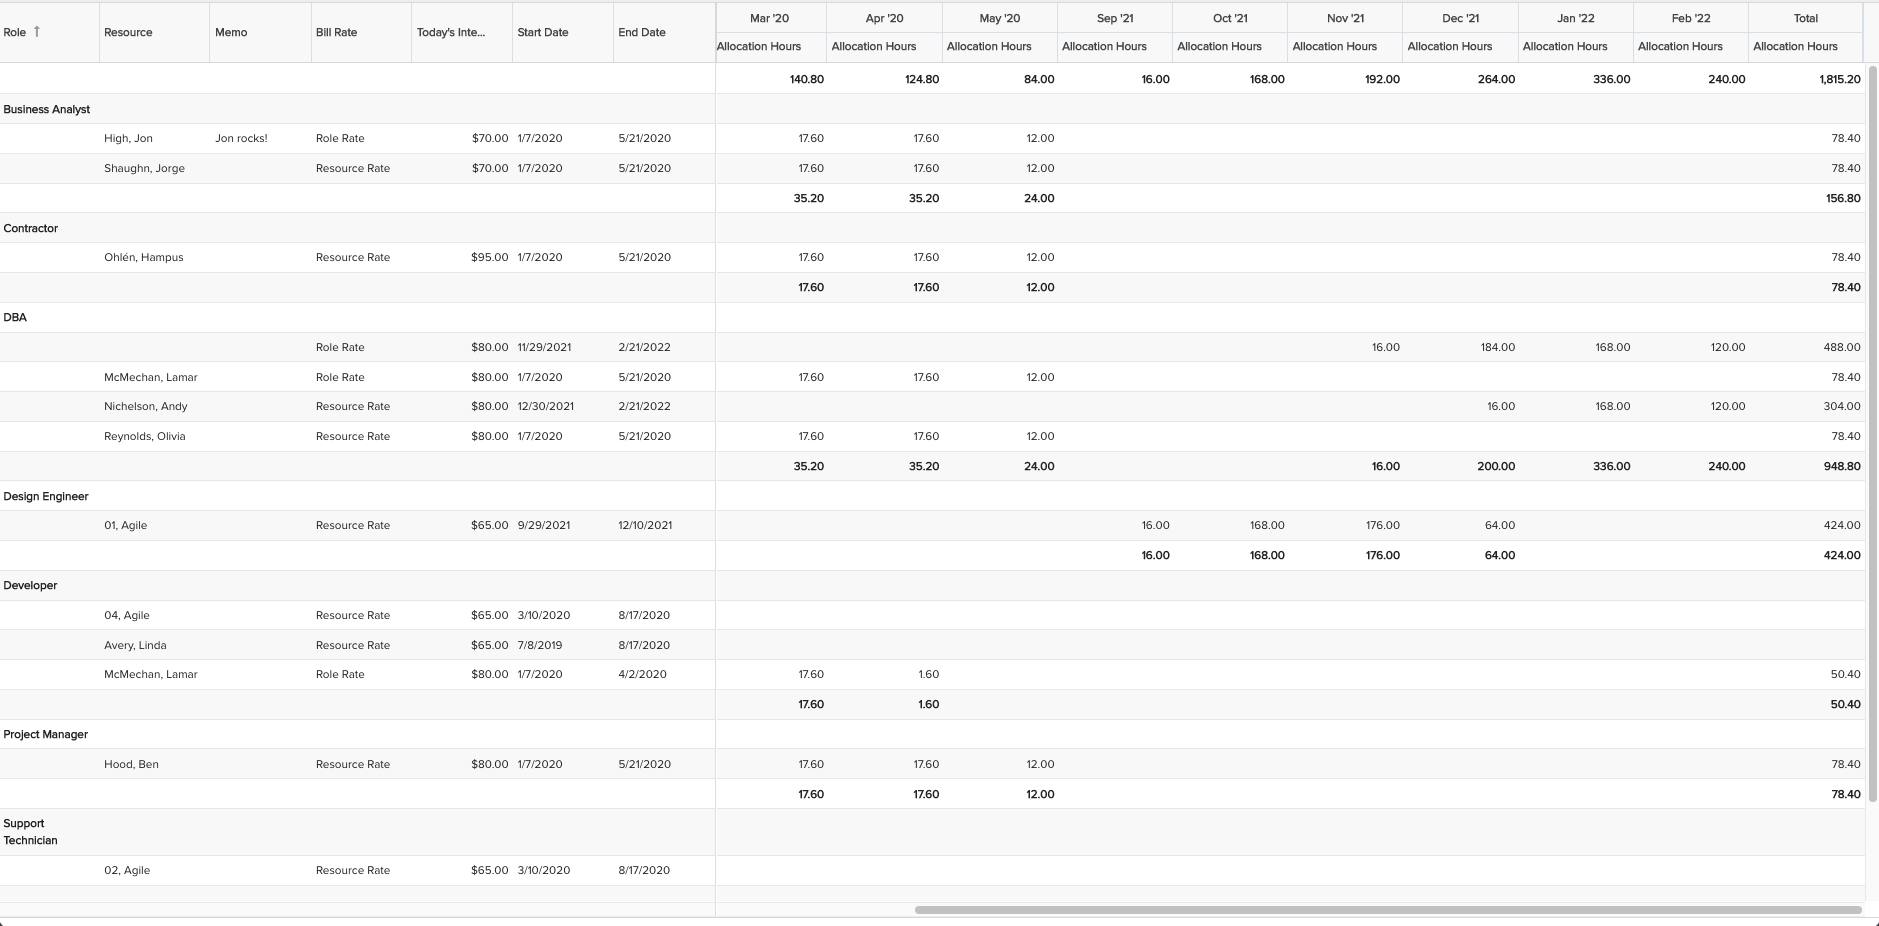Viewport: 1879px width, 926px height.
Task: Select the Dec '21 period header
Action: click(1460, 18)
